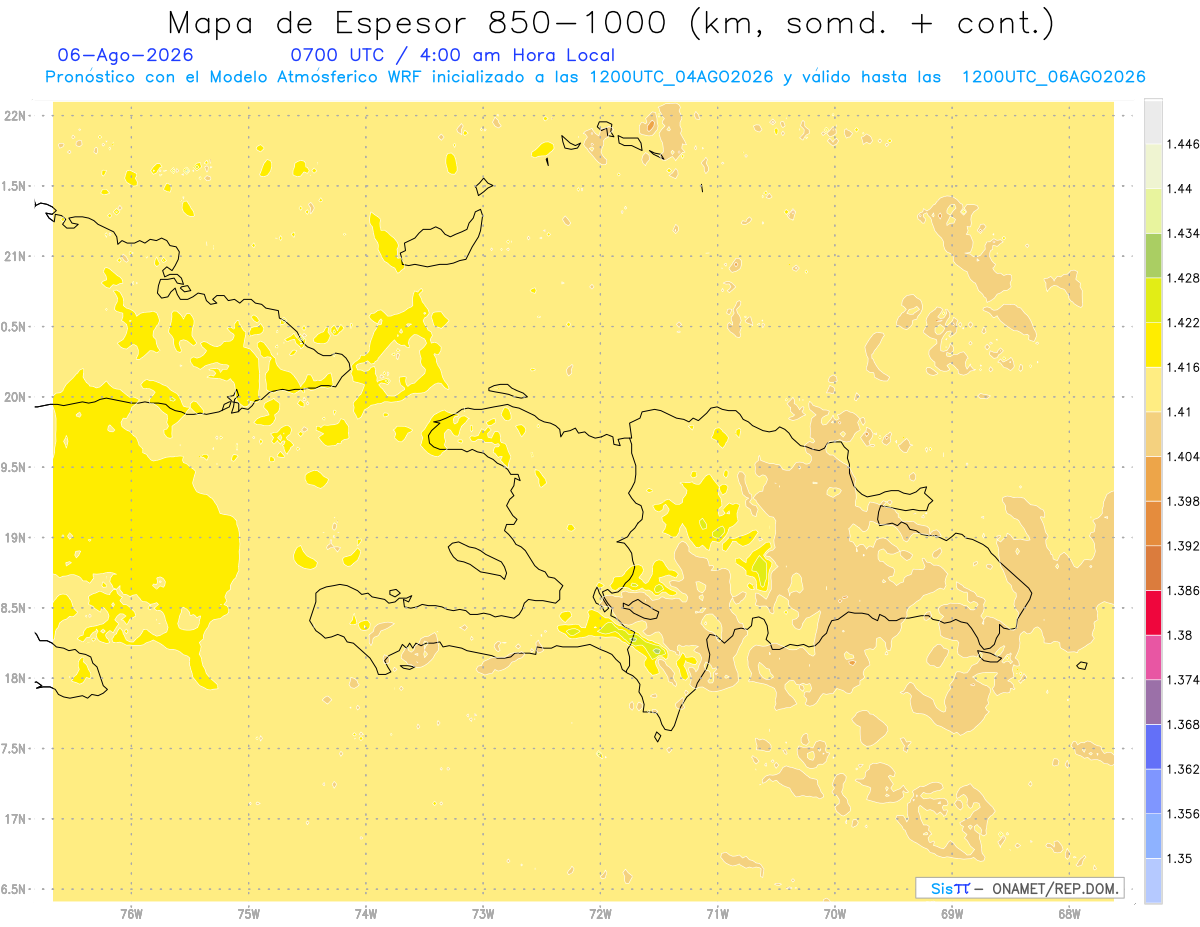Screen dimensions: 1200x927
Task: Click the 1.398 legend value
Action: tap(1183, 501)
